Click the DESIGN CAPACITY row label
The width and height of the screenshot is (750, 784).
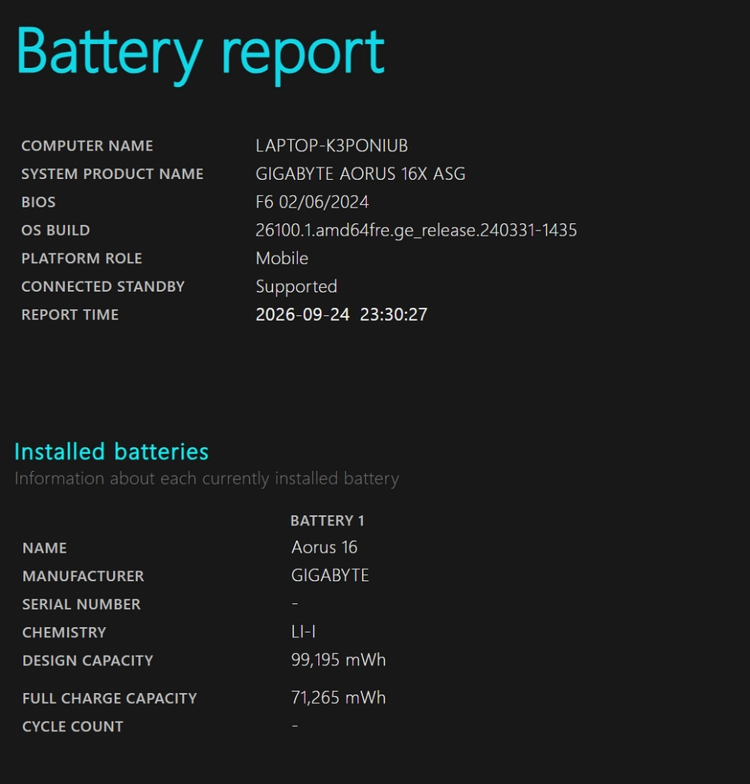[x=88, y=660]
